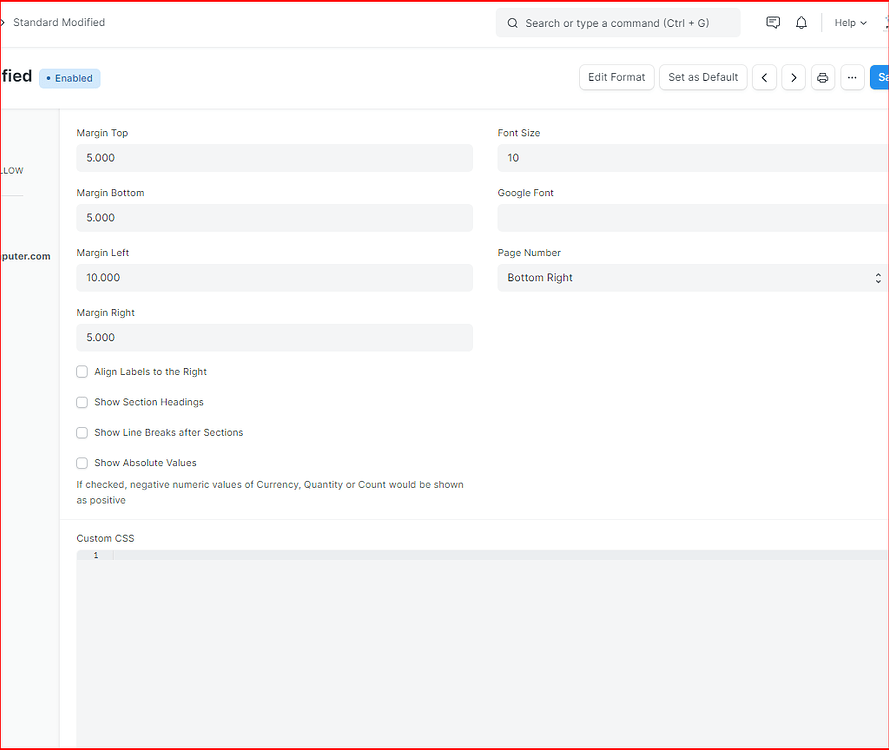Click the Margin Right field
The height and width of the screenshot is (750, 889).
pos(274,338)
